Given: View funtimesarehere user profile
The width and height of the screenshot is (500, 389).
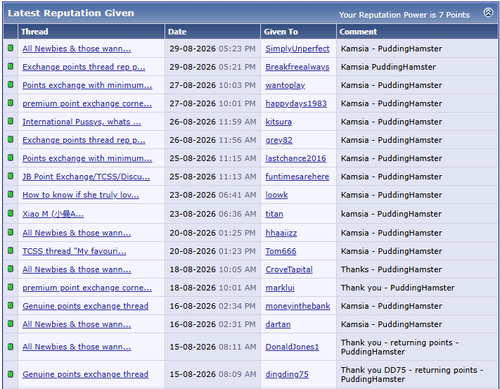Looking at the screenshot, I should tap(297, 177).
